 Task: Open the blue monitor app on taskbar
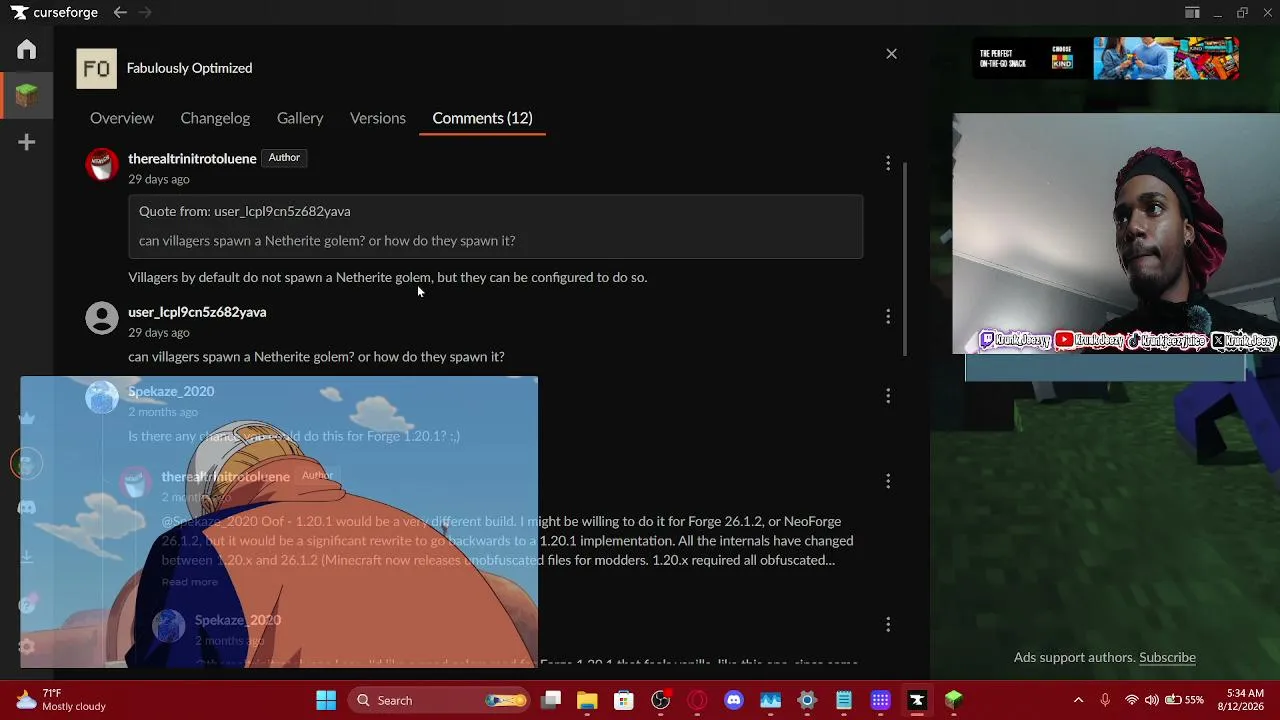coord(770,700)
